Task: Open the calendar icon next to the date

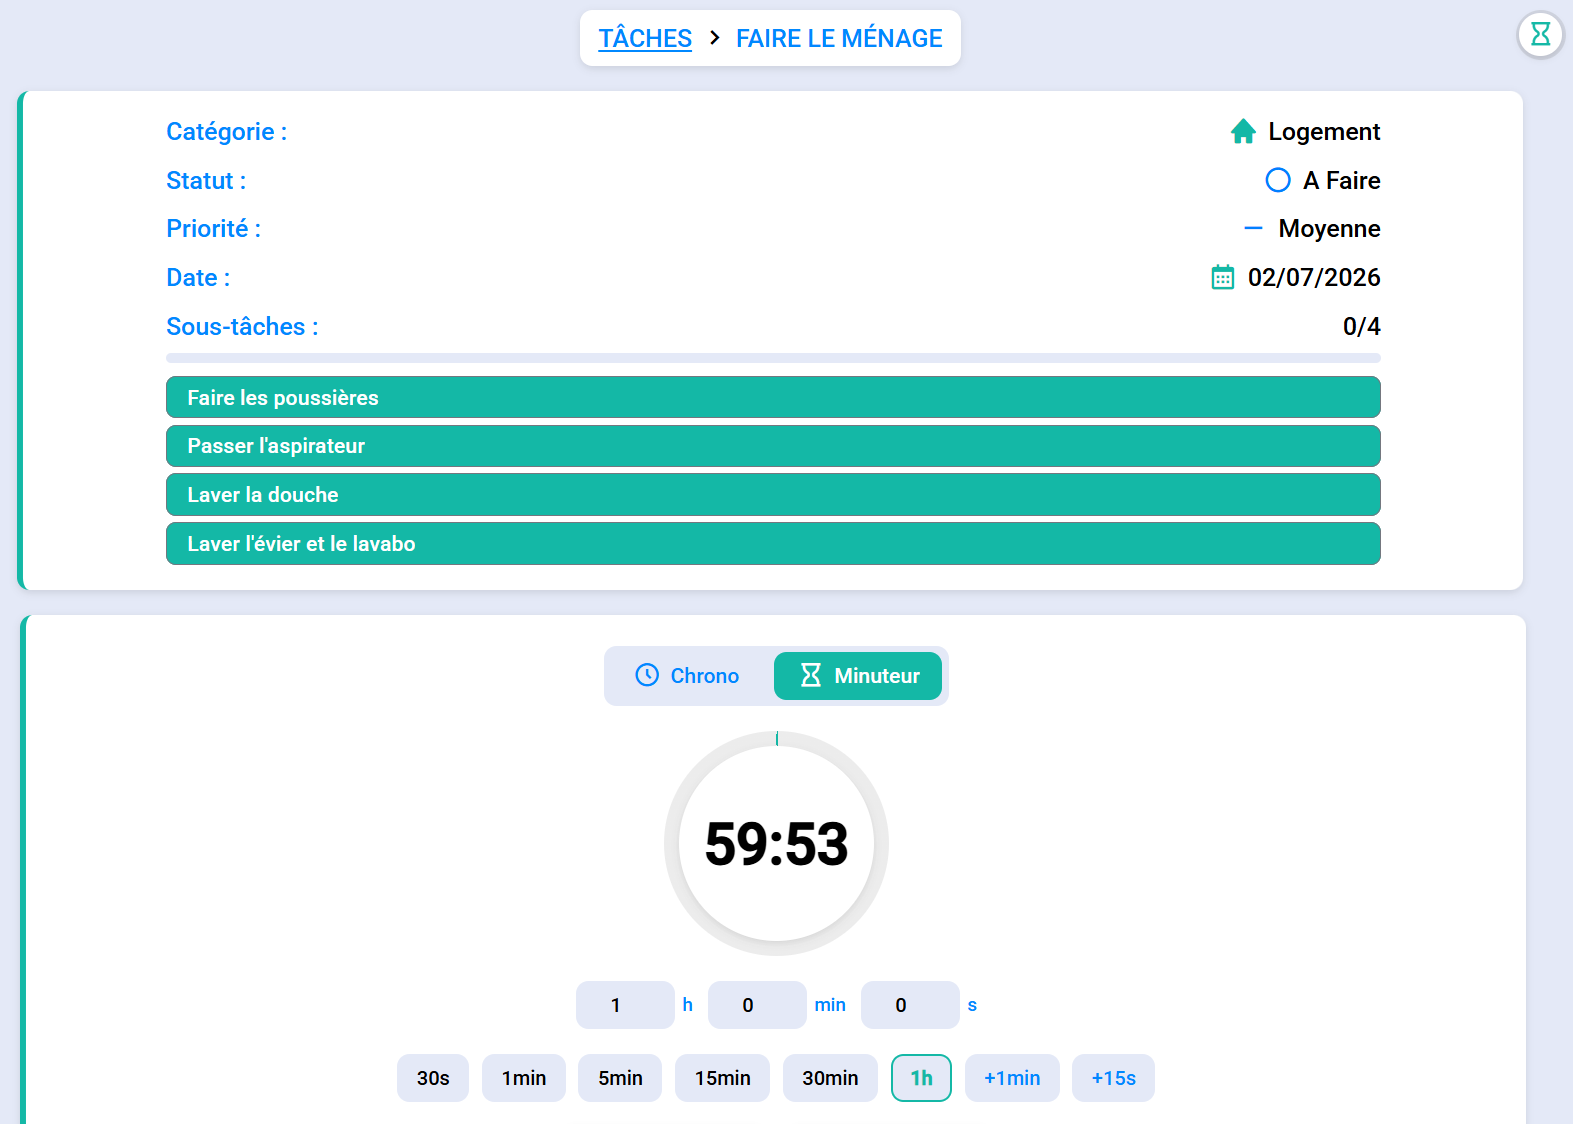Action: 1222,277
